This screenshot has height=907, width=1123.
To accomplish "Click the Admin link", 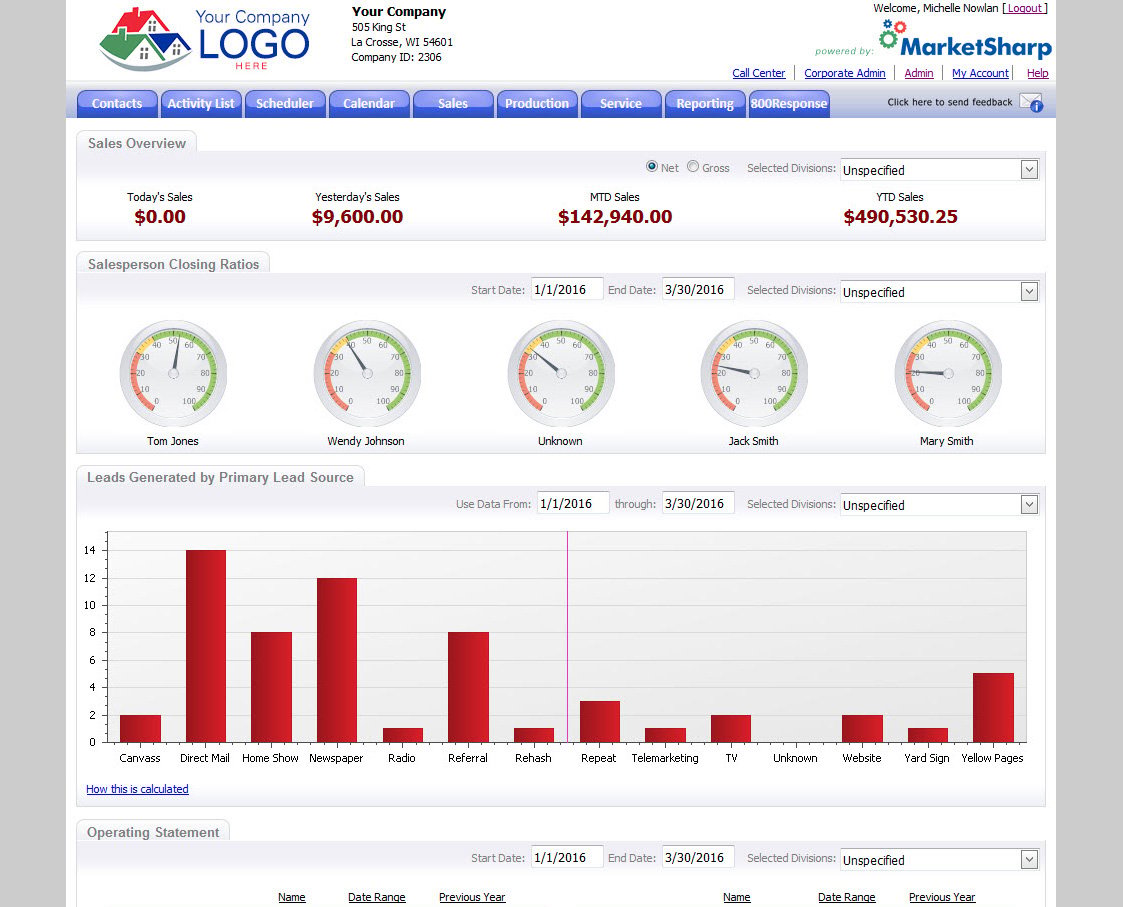I will pyautogui.click(x=919, y=73).
